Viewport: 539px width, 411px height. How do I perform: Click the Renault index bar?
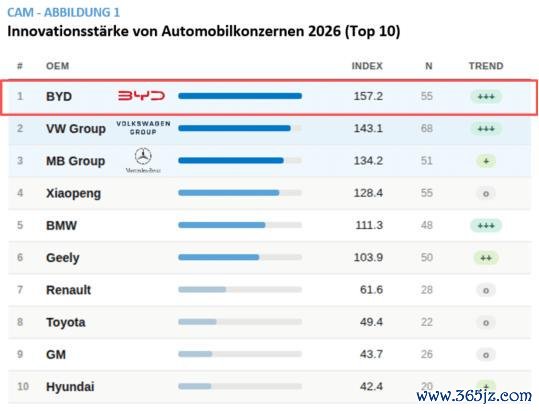[240, 290]
